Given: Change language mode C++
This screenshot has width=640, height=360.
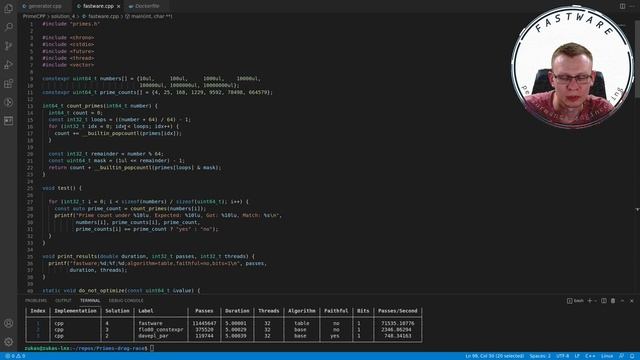Looking at the screenshot, I should click(590, 356).
